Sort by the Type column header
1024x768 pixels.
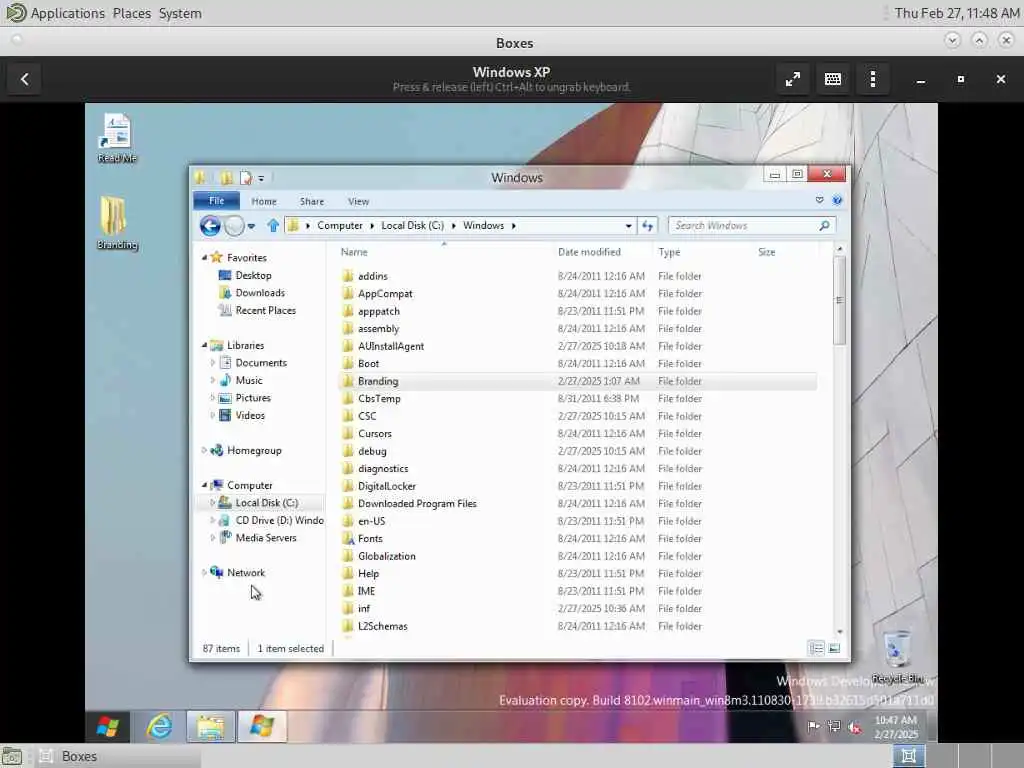669,251
